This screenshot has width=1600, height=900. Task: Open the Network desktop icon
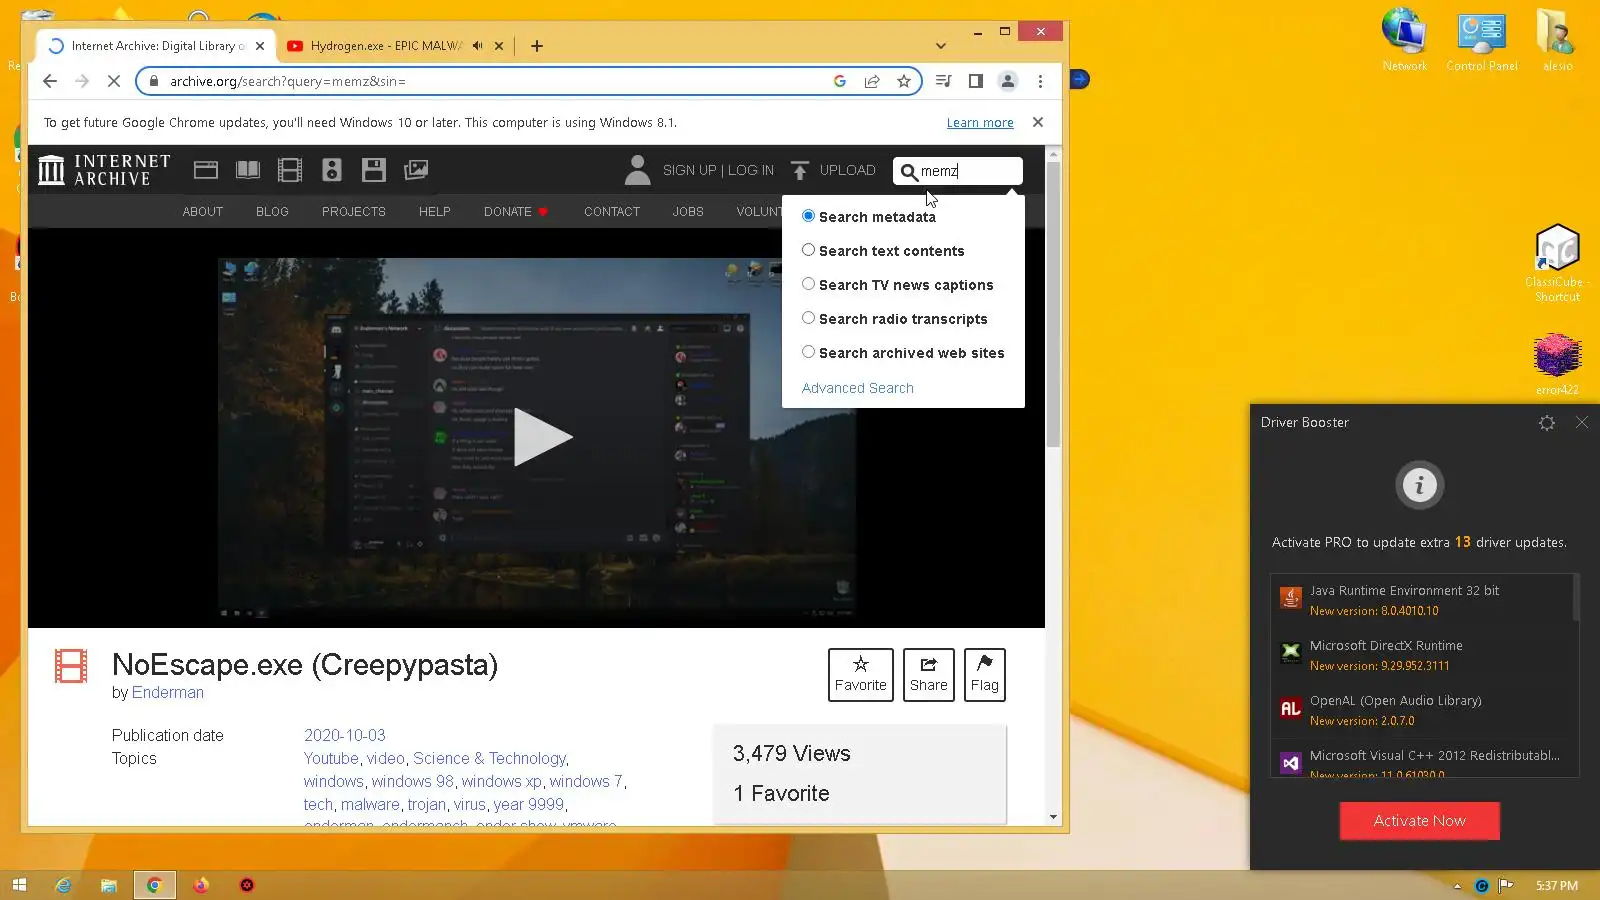tap(1404, 40)
